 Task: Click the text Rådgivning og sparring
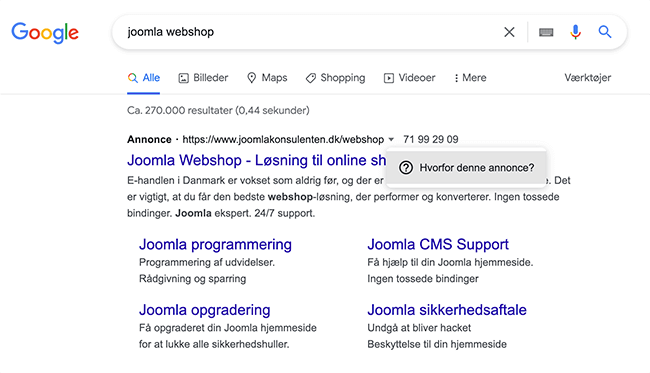coord(192,279)
